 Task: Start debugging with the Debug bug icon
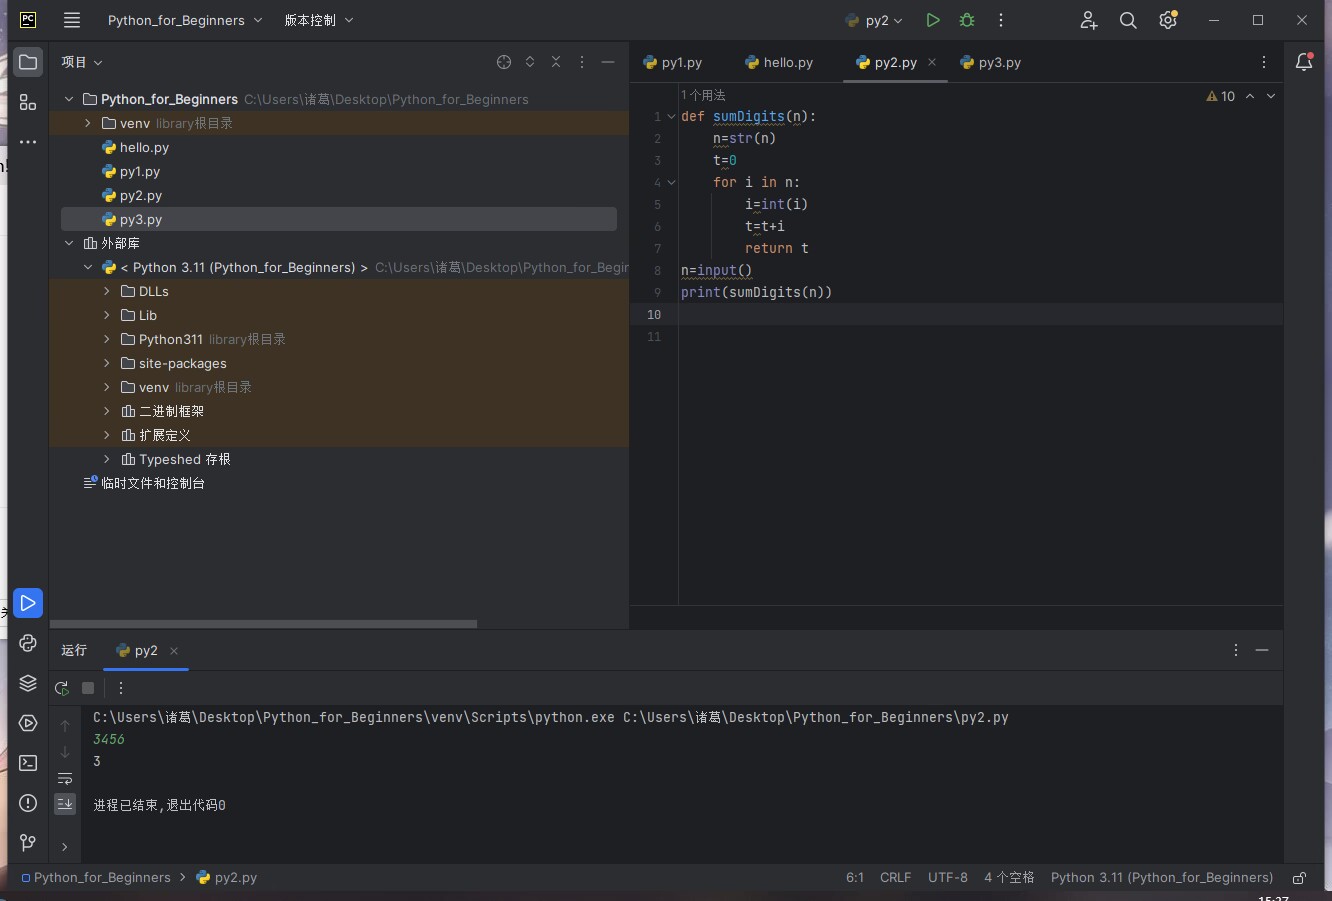coord(966,20)
